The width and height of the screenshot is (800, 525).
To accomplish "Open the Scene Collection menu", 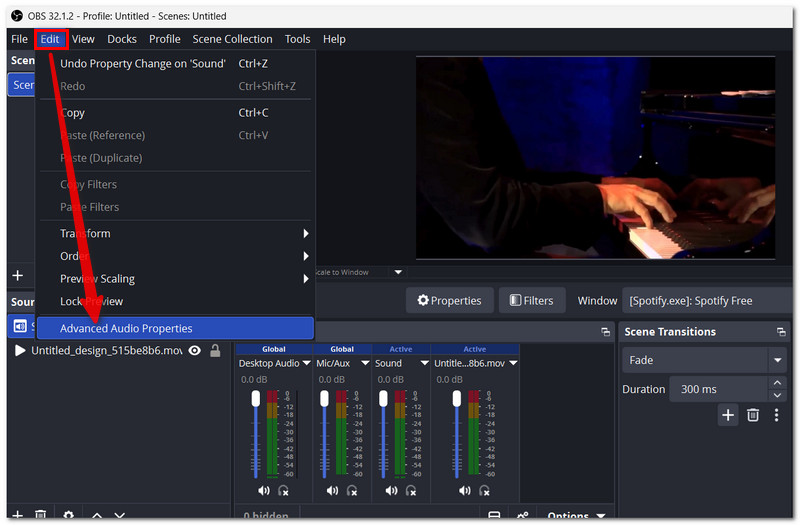I will pos(232,39).
